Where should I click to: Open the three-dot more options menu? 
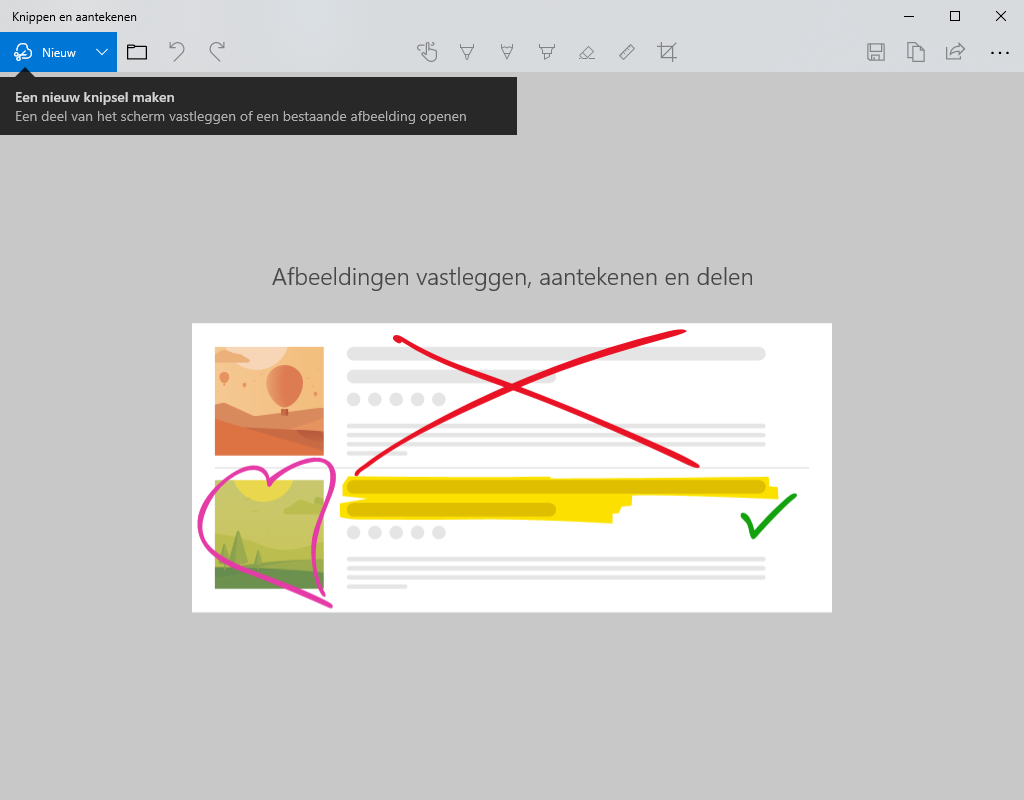(x=1000, y=52)
